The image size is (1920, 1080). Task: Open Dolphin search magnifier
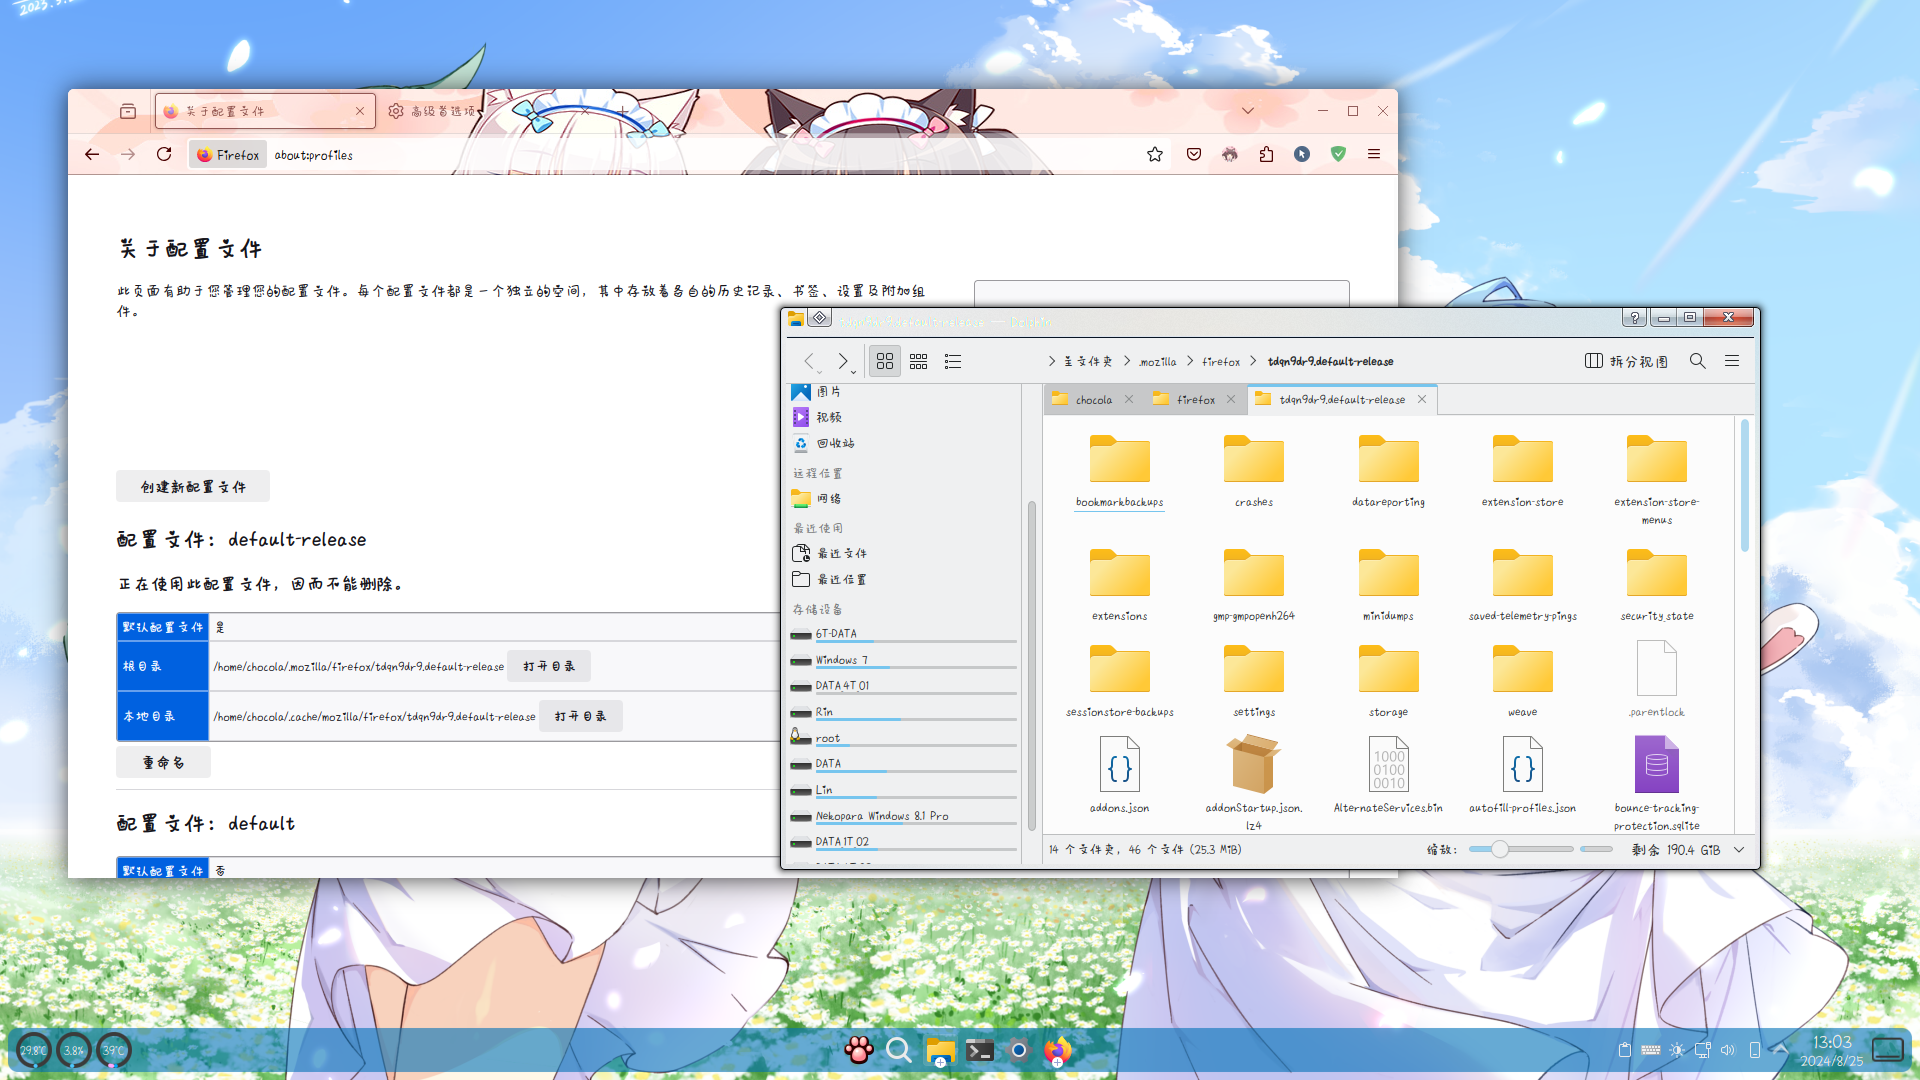[1698, 361]
